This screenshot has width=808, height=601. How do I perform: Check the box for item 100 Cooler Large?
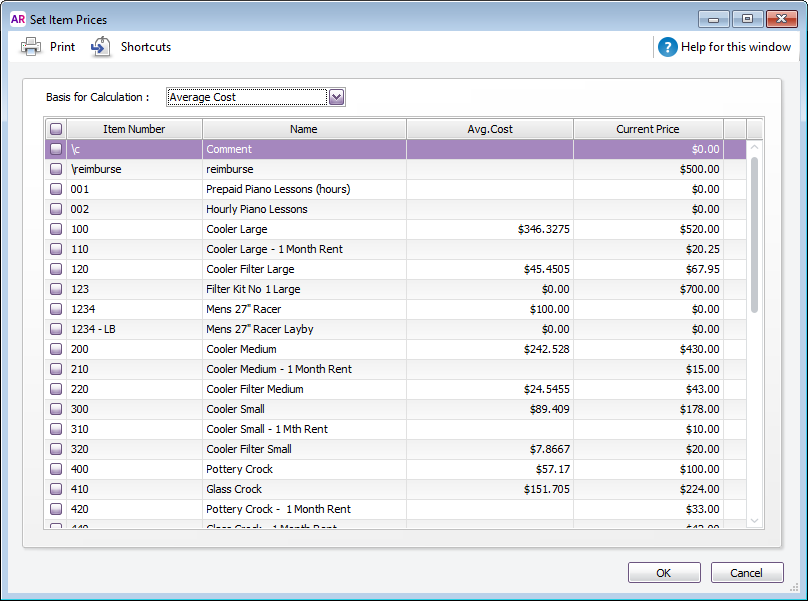(56, 229)
